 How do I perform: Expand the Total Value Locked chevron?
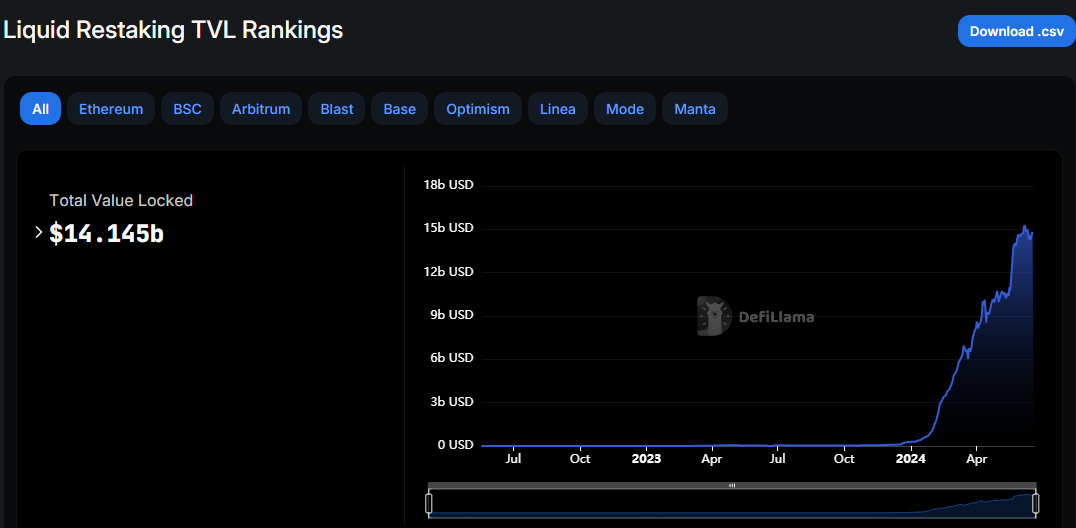[38, 233]
